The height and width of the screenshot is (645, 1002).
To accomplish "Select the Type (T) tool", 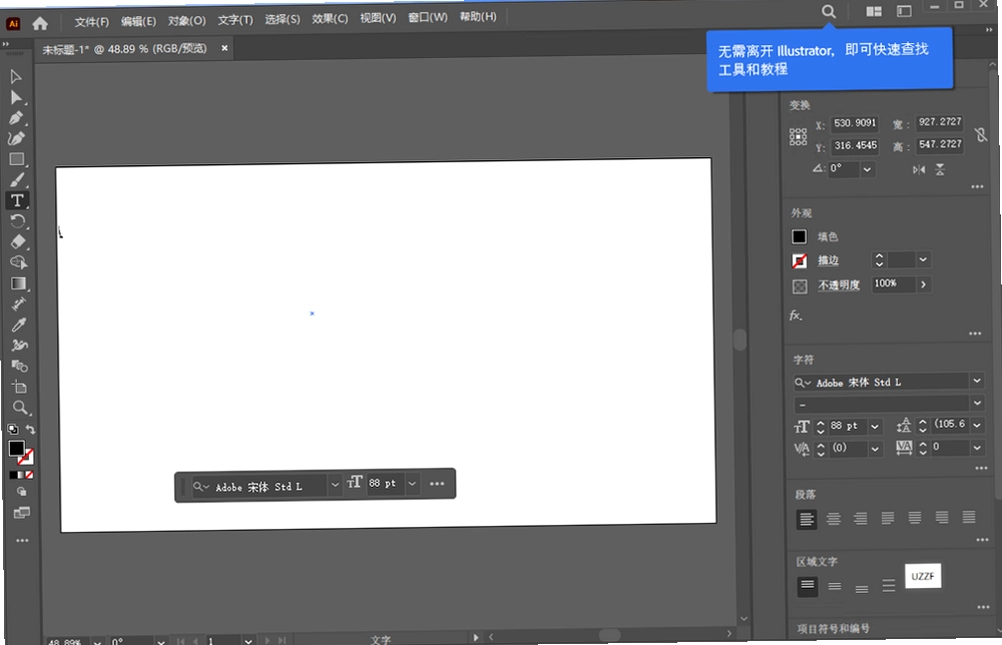I will (x=17, y=201).
